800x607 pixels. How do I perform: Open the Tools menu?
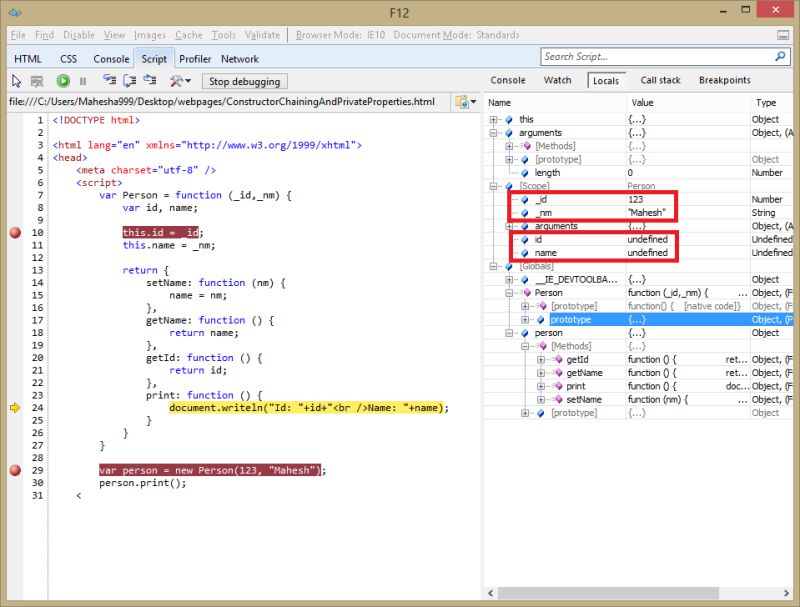(222, 34)
